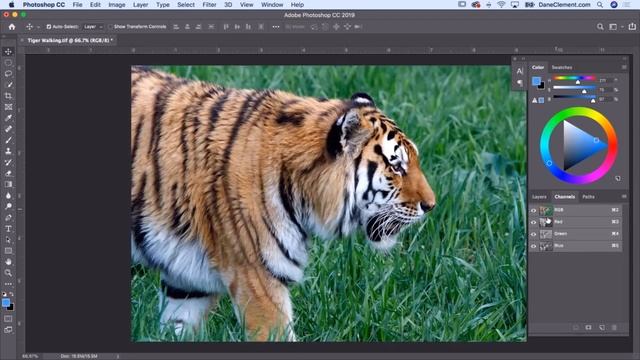Switch to the Swatches tab

(x=562, y=67)
